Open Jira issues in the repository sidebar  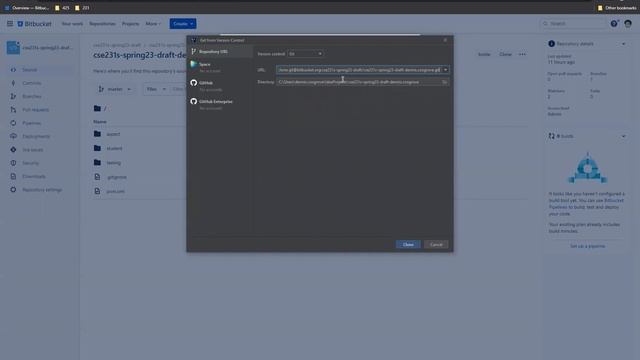point(33,150)
